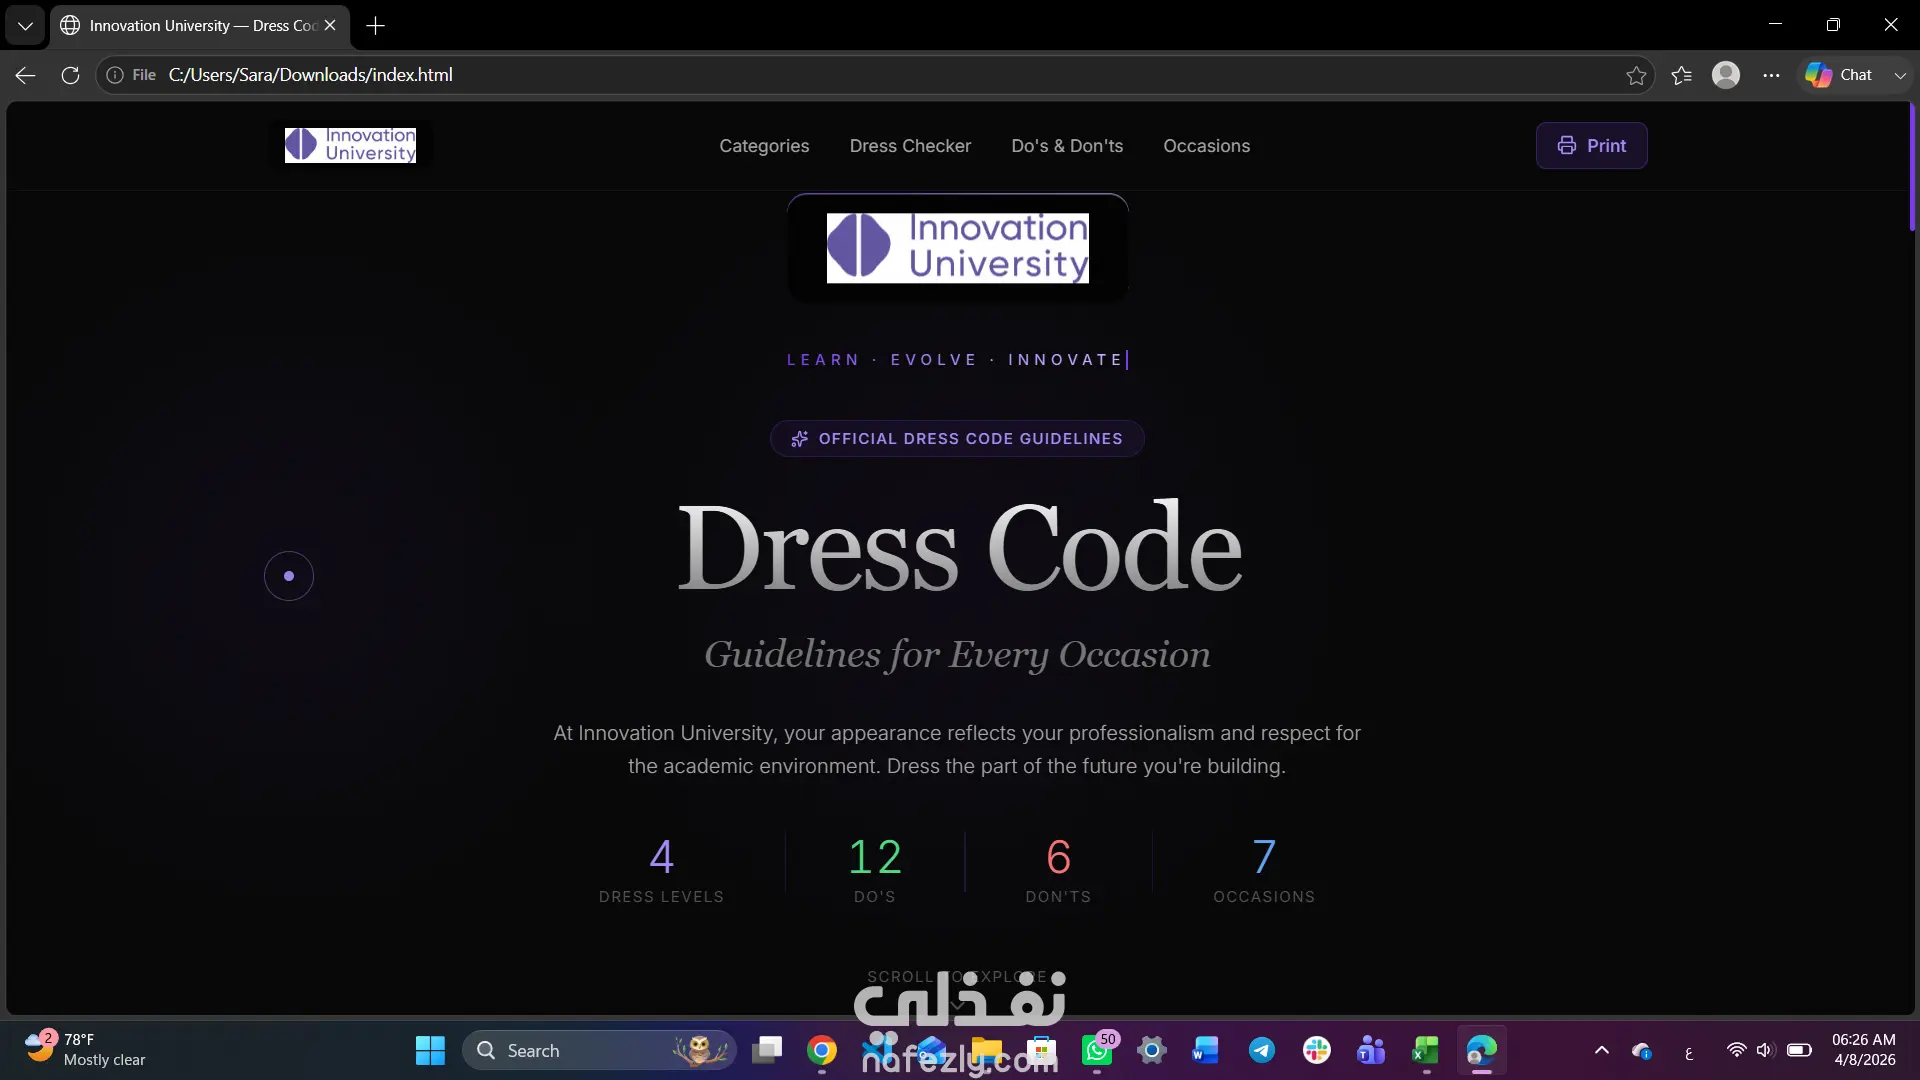Image resolution: width=1920 pixels, height=1080 pixels.
Task: Click the printer icon on the Print button
Action: pos(1566,146)
